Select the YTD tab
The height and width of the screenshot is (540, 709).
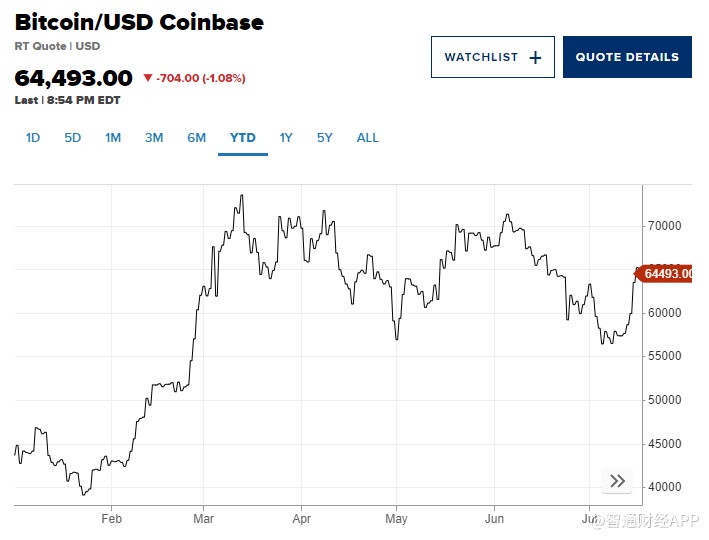coord(242,138)
